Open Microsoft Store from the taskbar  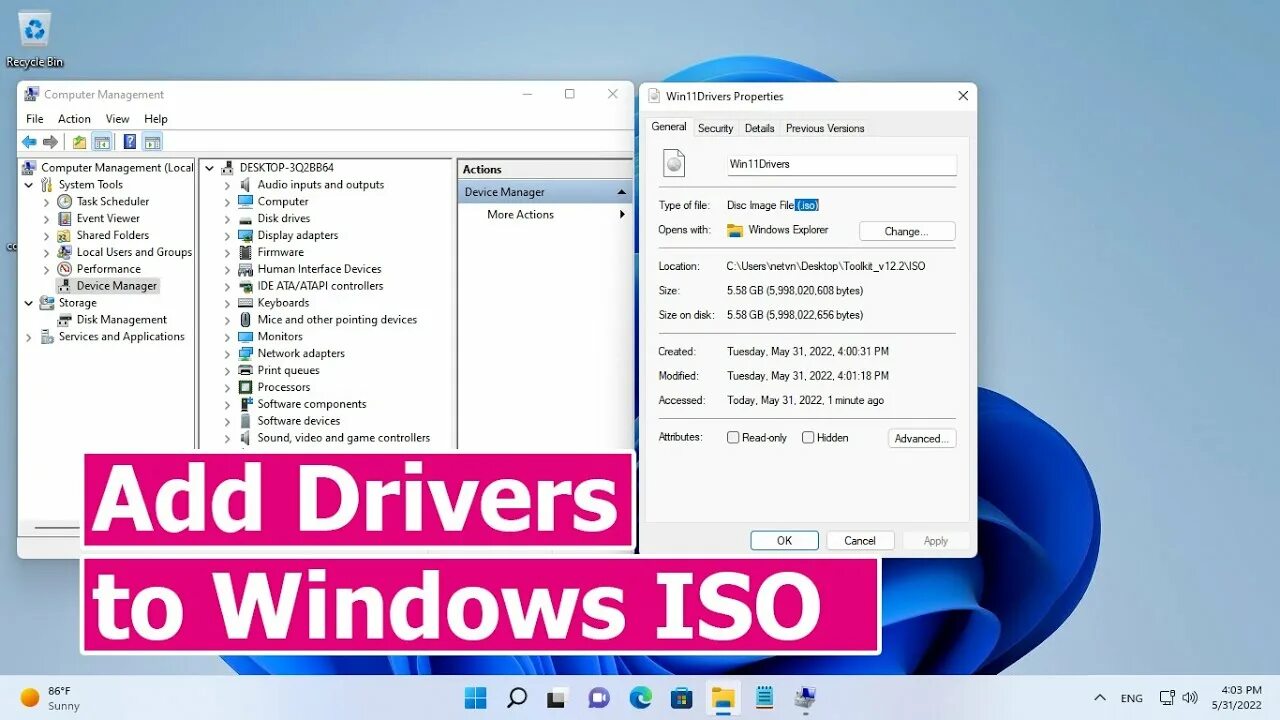click(x=682, y=697)
